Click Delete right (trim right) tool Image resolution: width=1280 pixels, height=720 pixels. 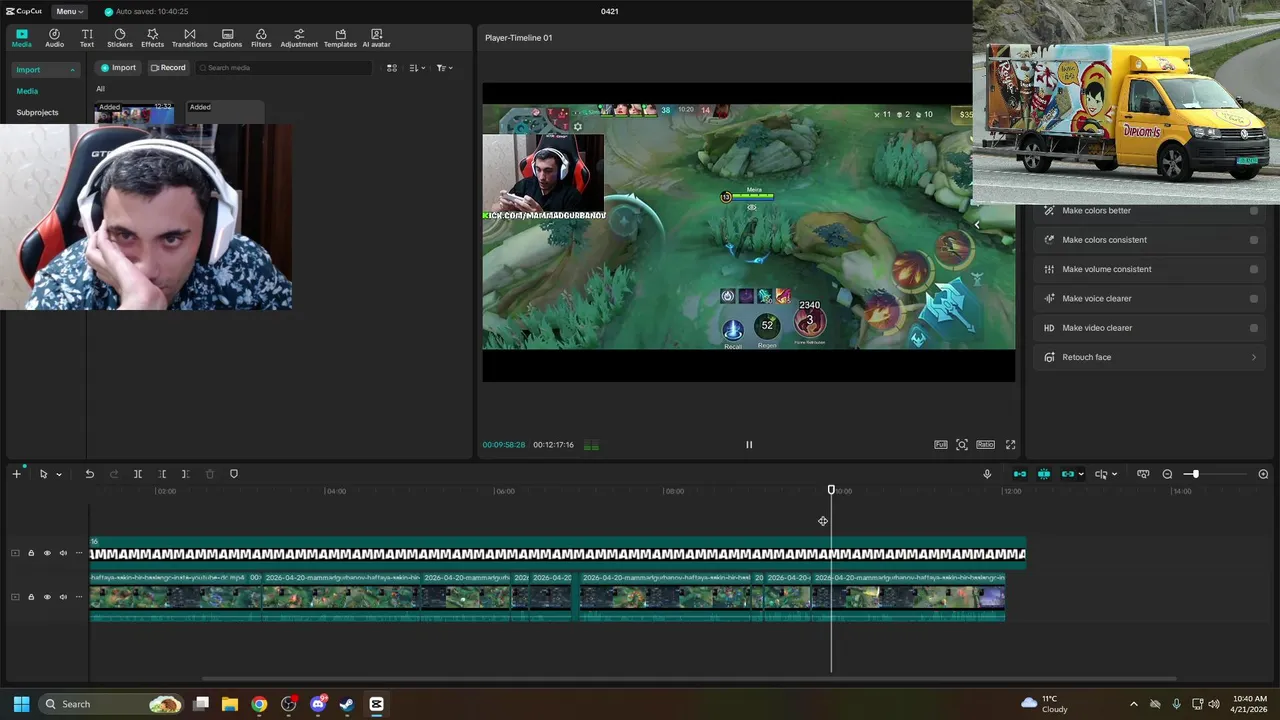(x=186, y=474)
